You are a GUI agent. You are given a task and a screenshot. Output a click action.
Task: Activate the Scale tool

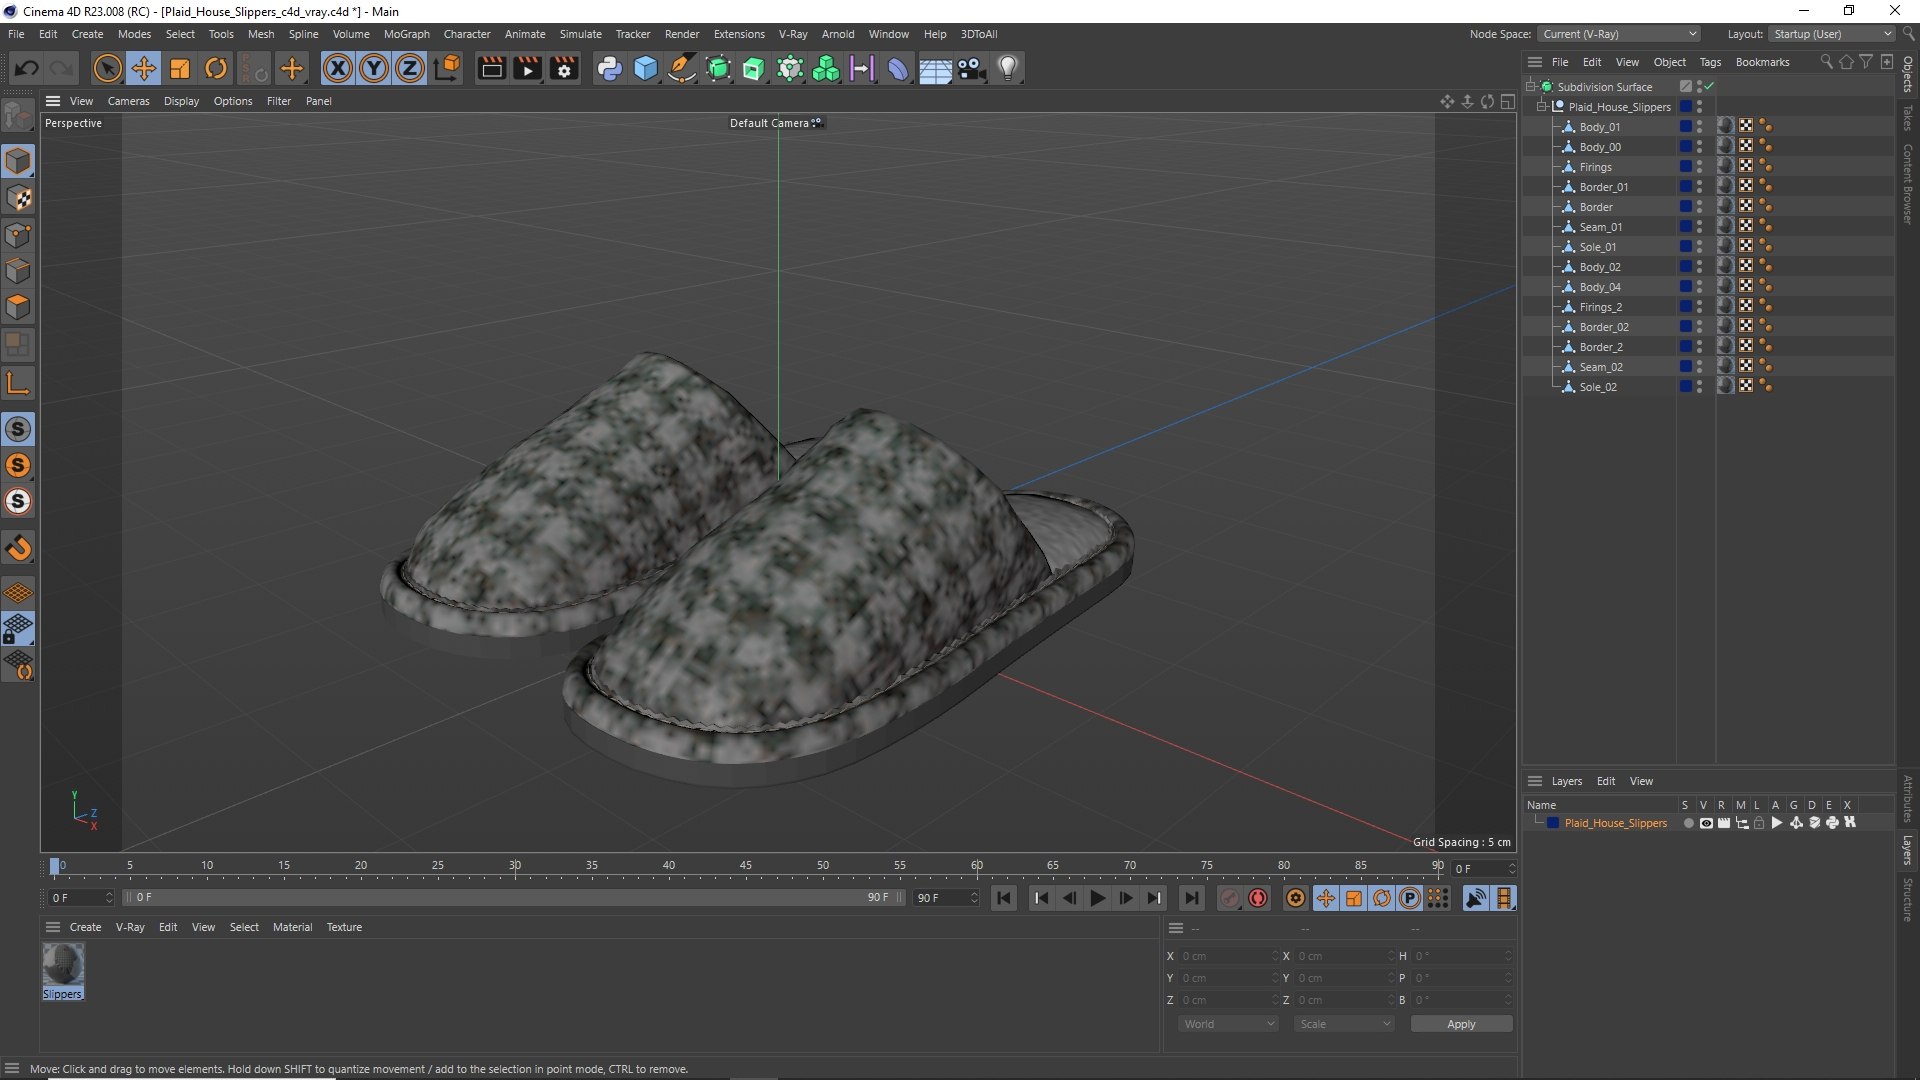pos(180,68)
